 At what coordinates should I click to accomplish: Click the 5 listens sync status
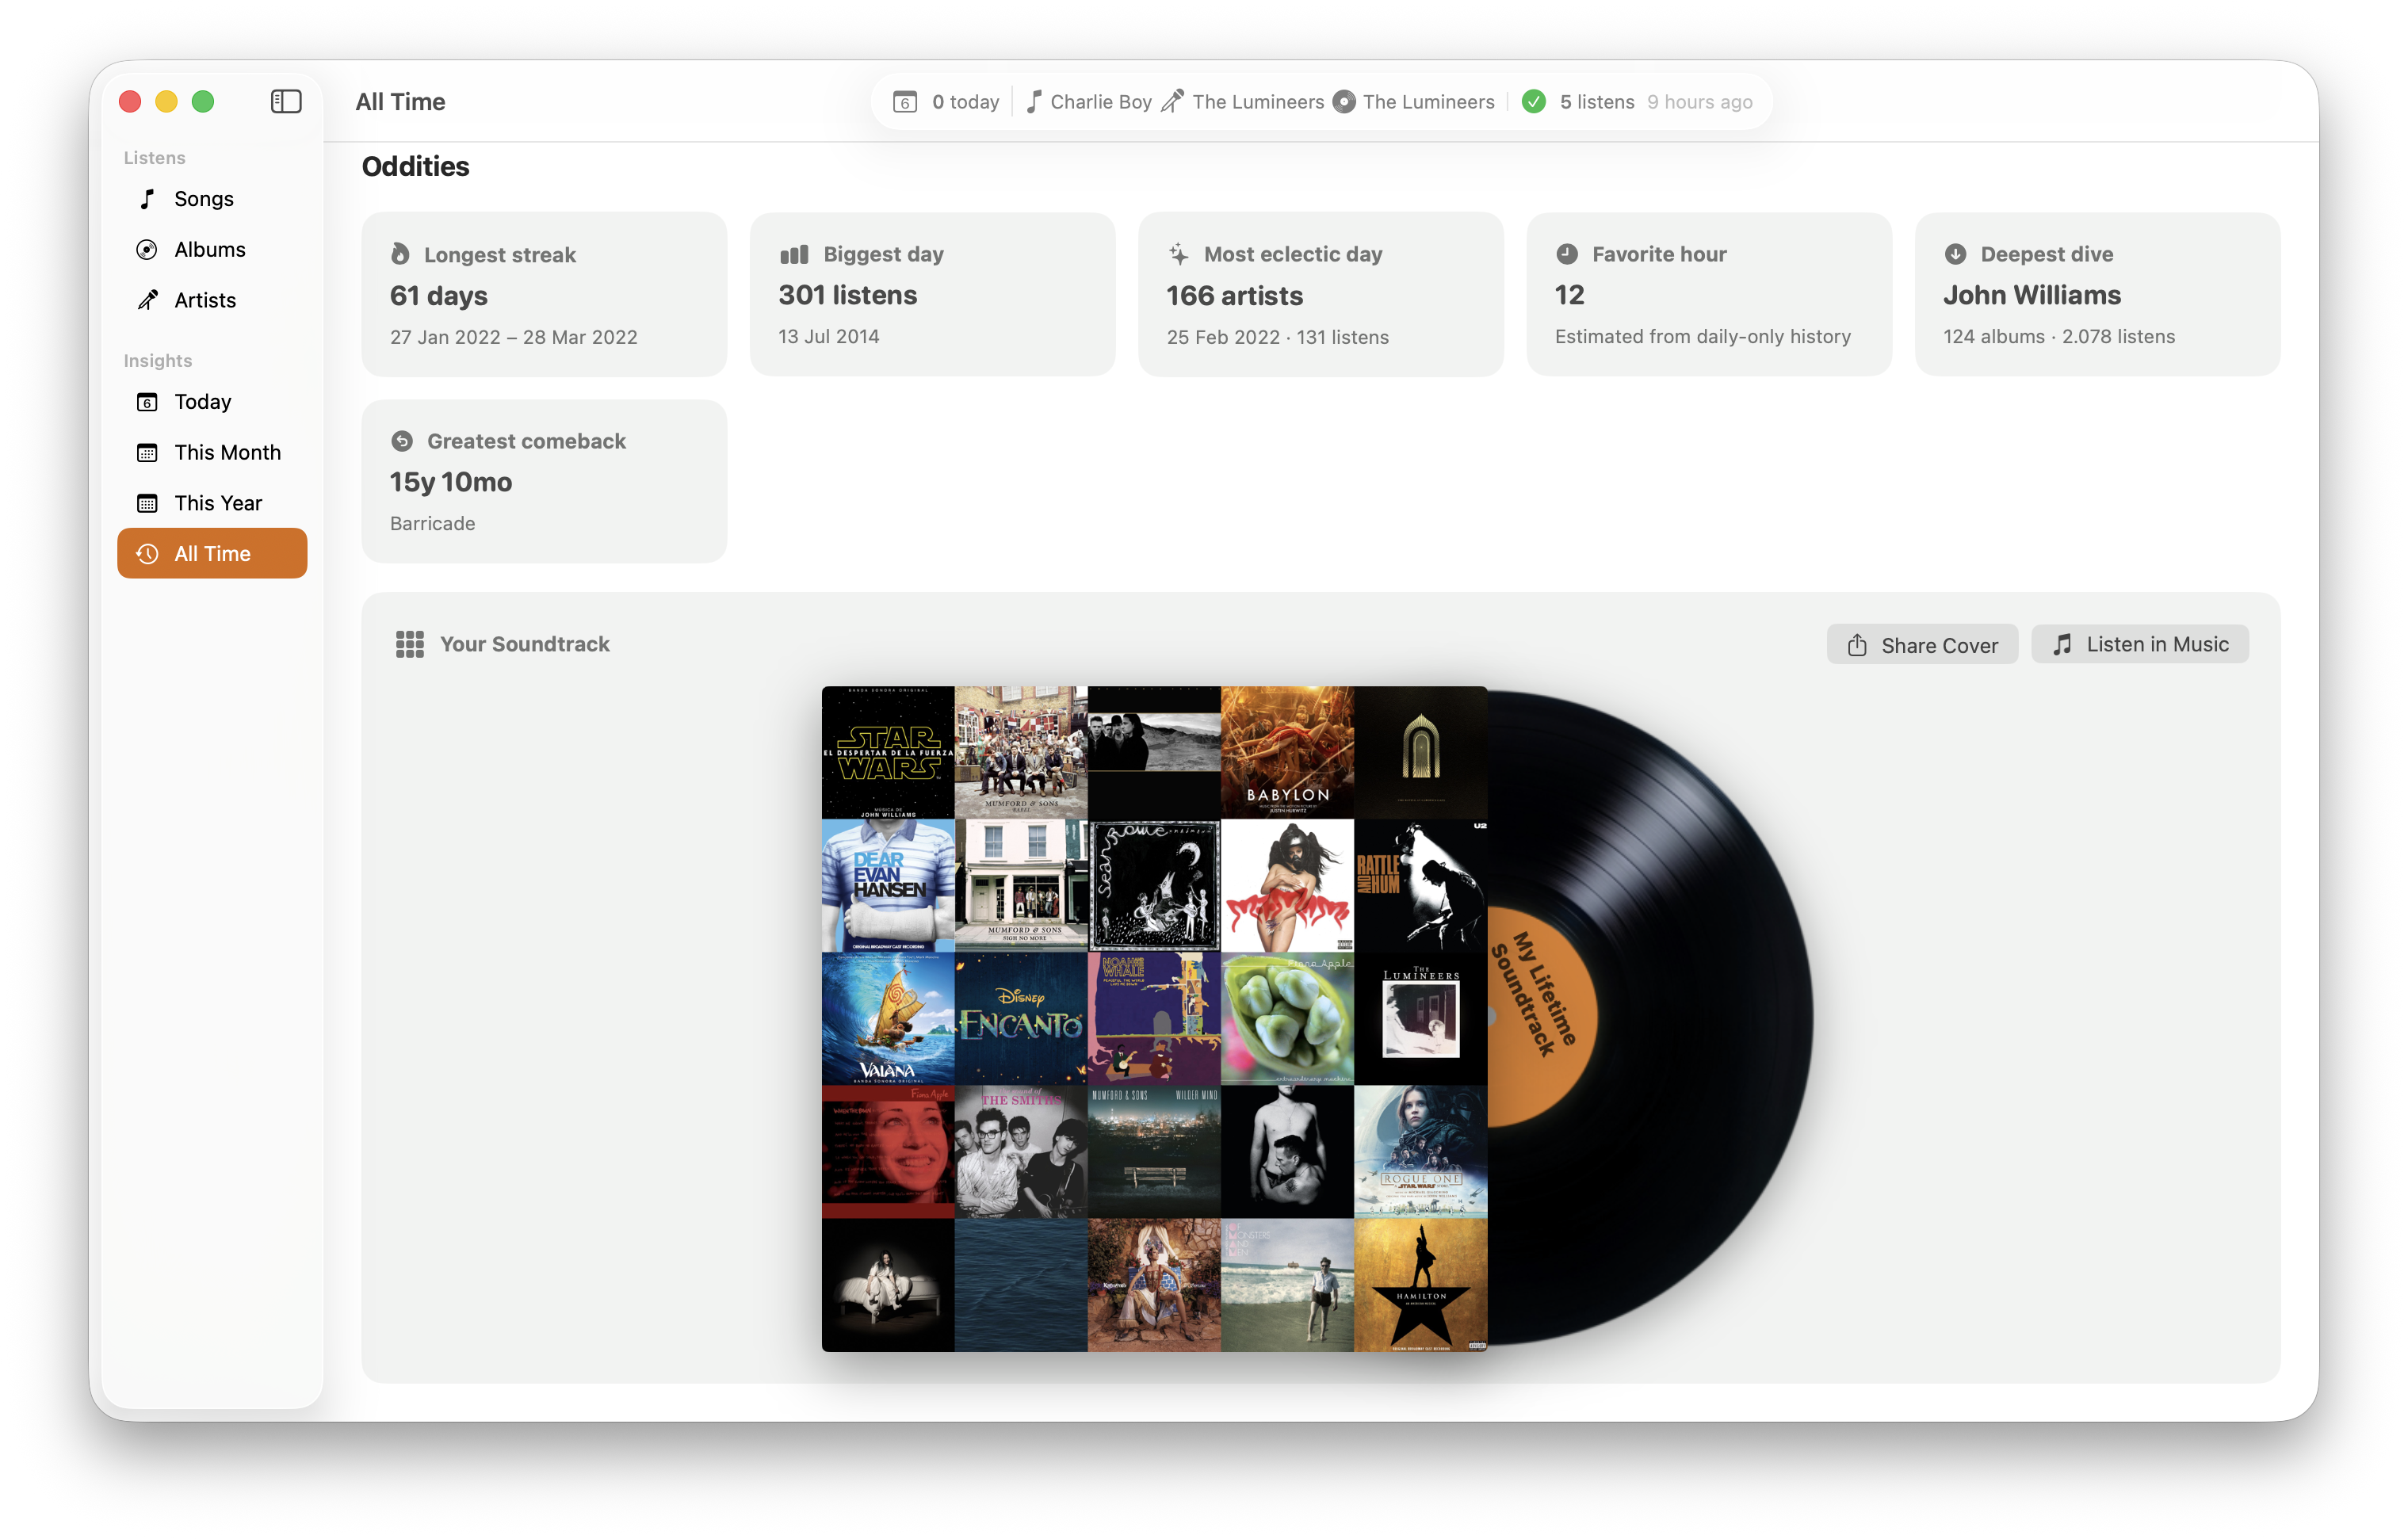pos(1597,102)
